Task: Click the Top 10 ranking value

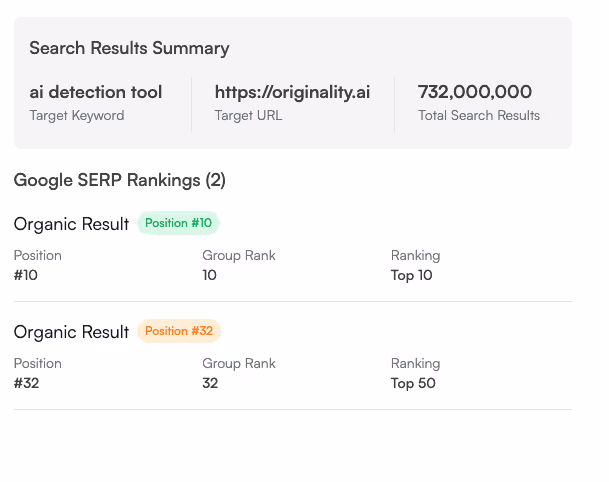Action: tap(412, 275)
